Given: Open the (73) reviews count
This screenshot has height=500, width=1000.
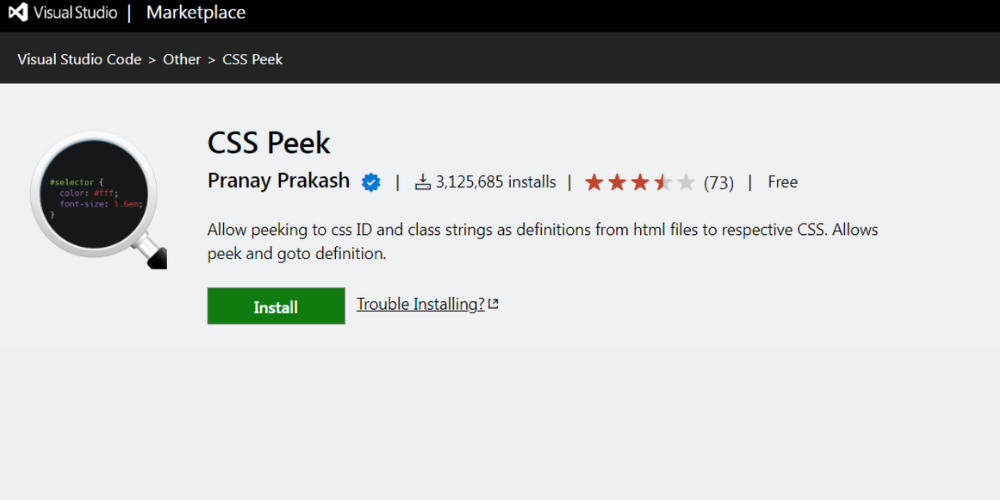Looking at the screenshot, I should (x=718, y=182).
